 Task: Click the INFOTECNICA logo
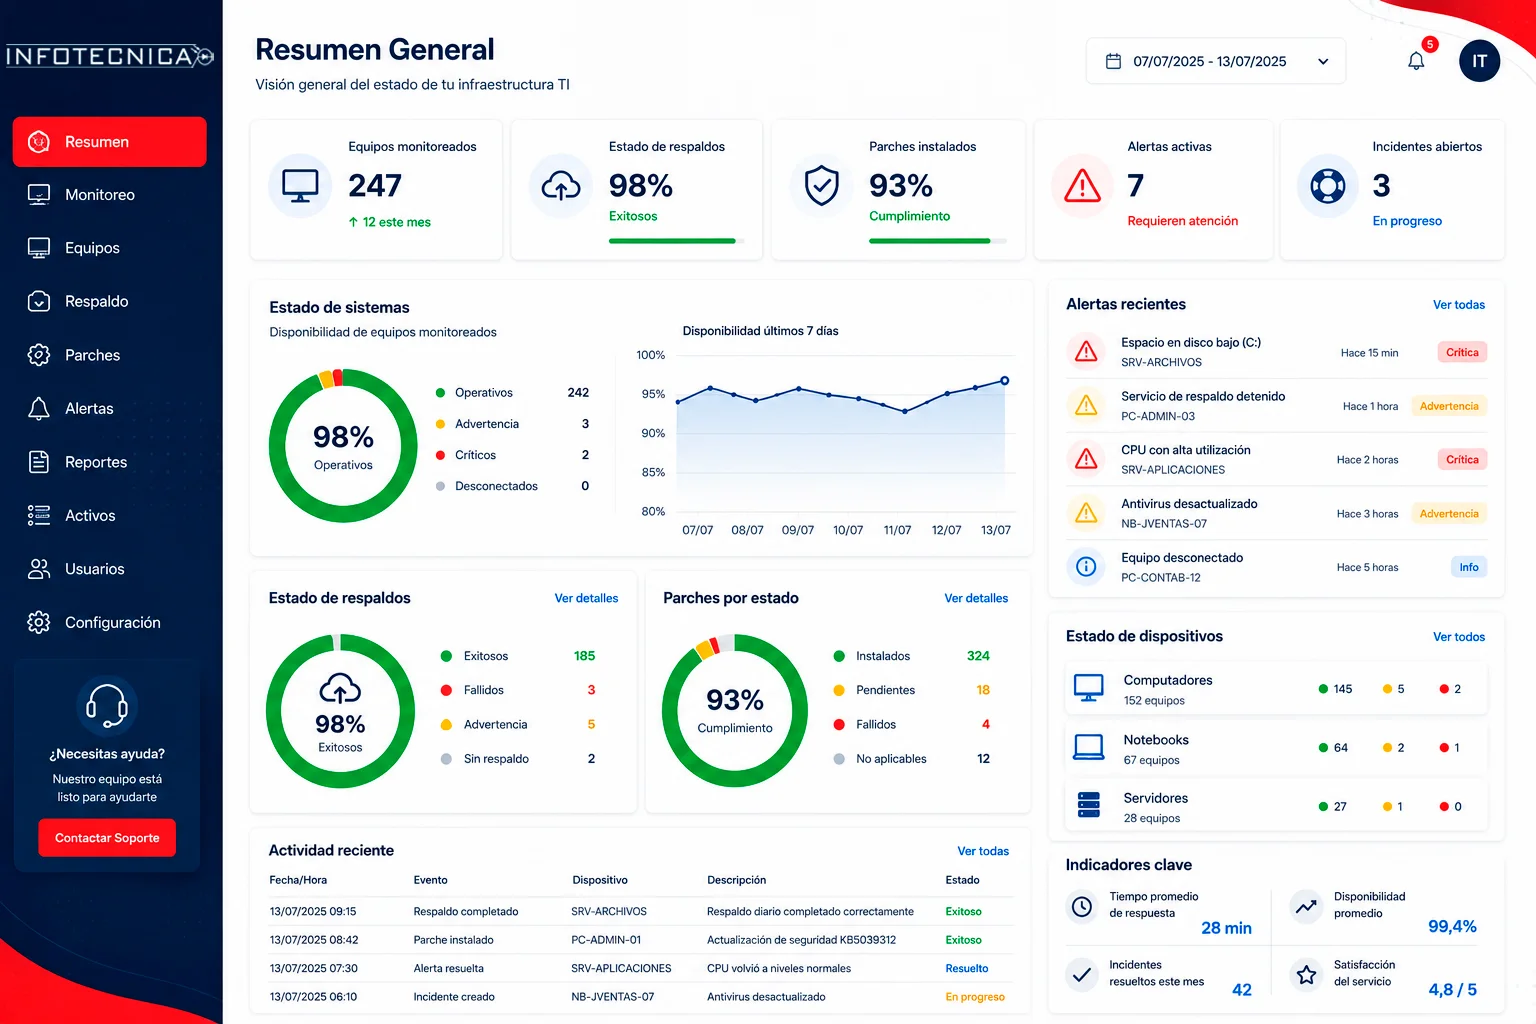click(x=110, y=56)
